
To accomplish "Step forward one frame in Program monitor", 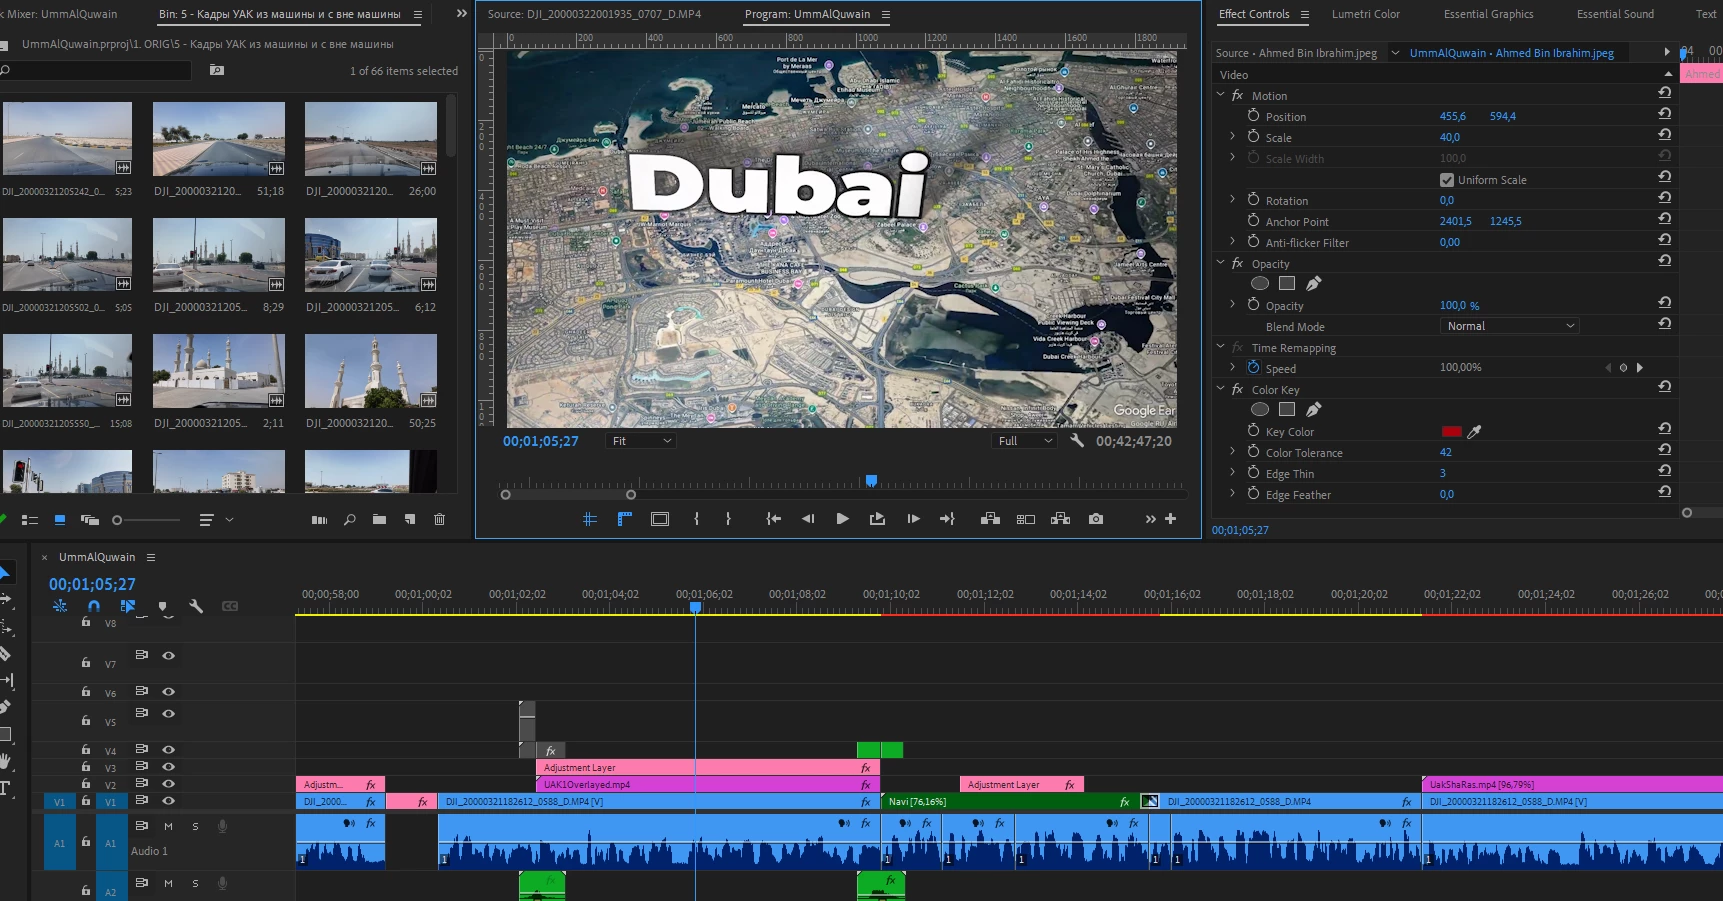I will 913,519.
